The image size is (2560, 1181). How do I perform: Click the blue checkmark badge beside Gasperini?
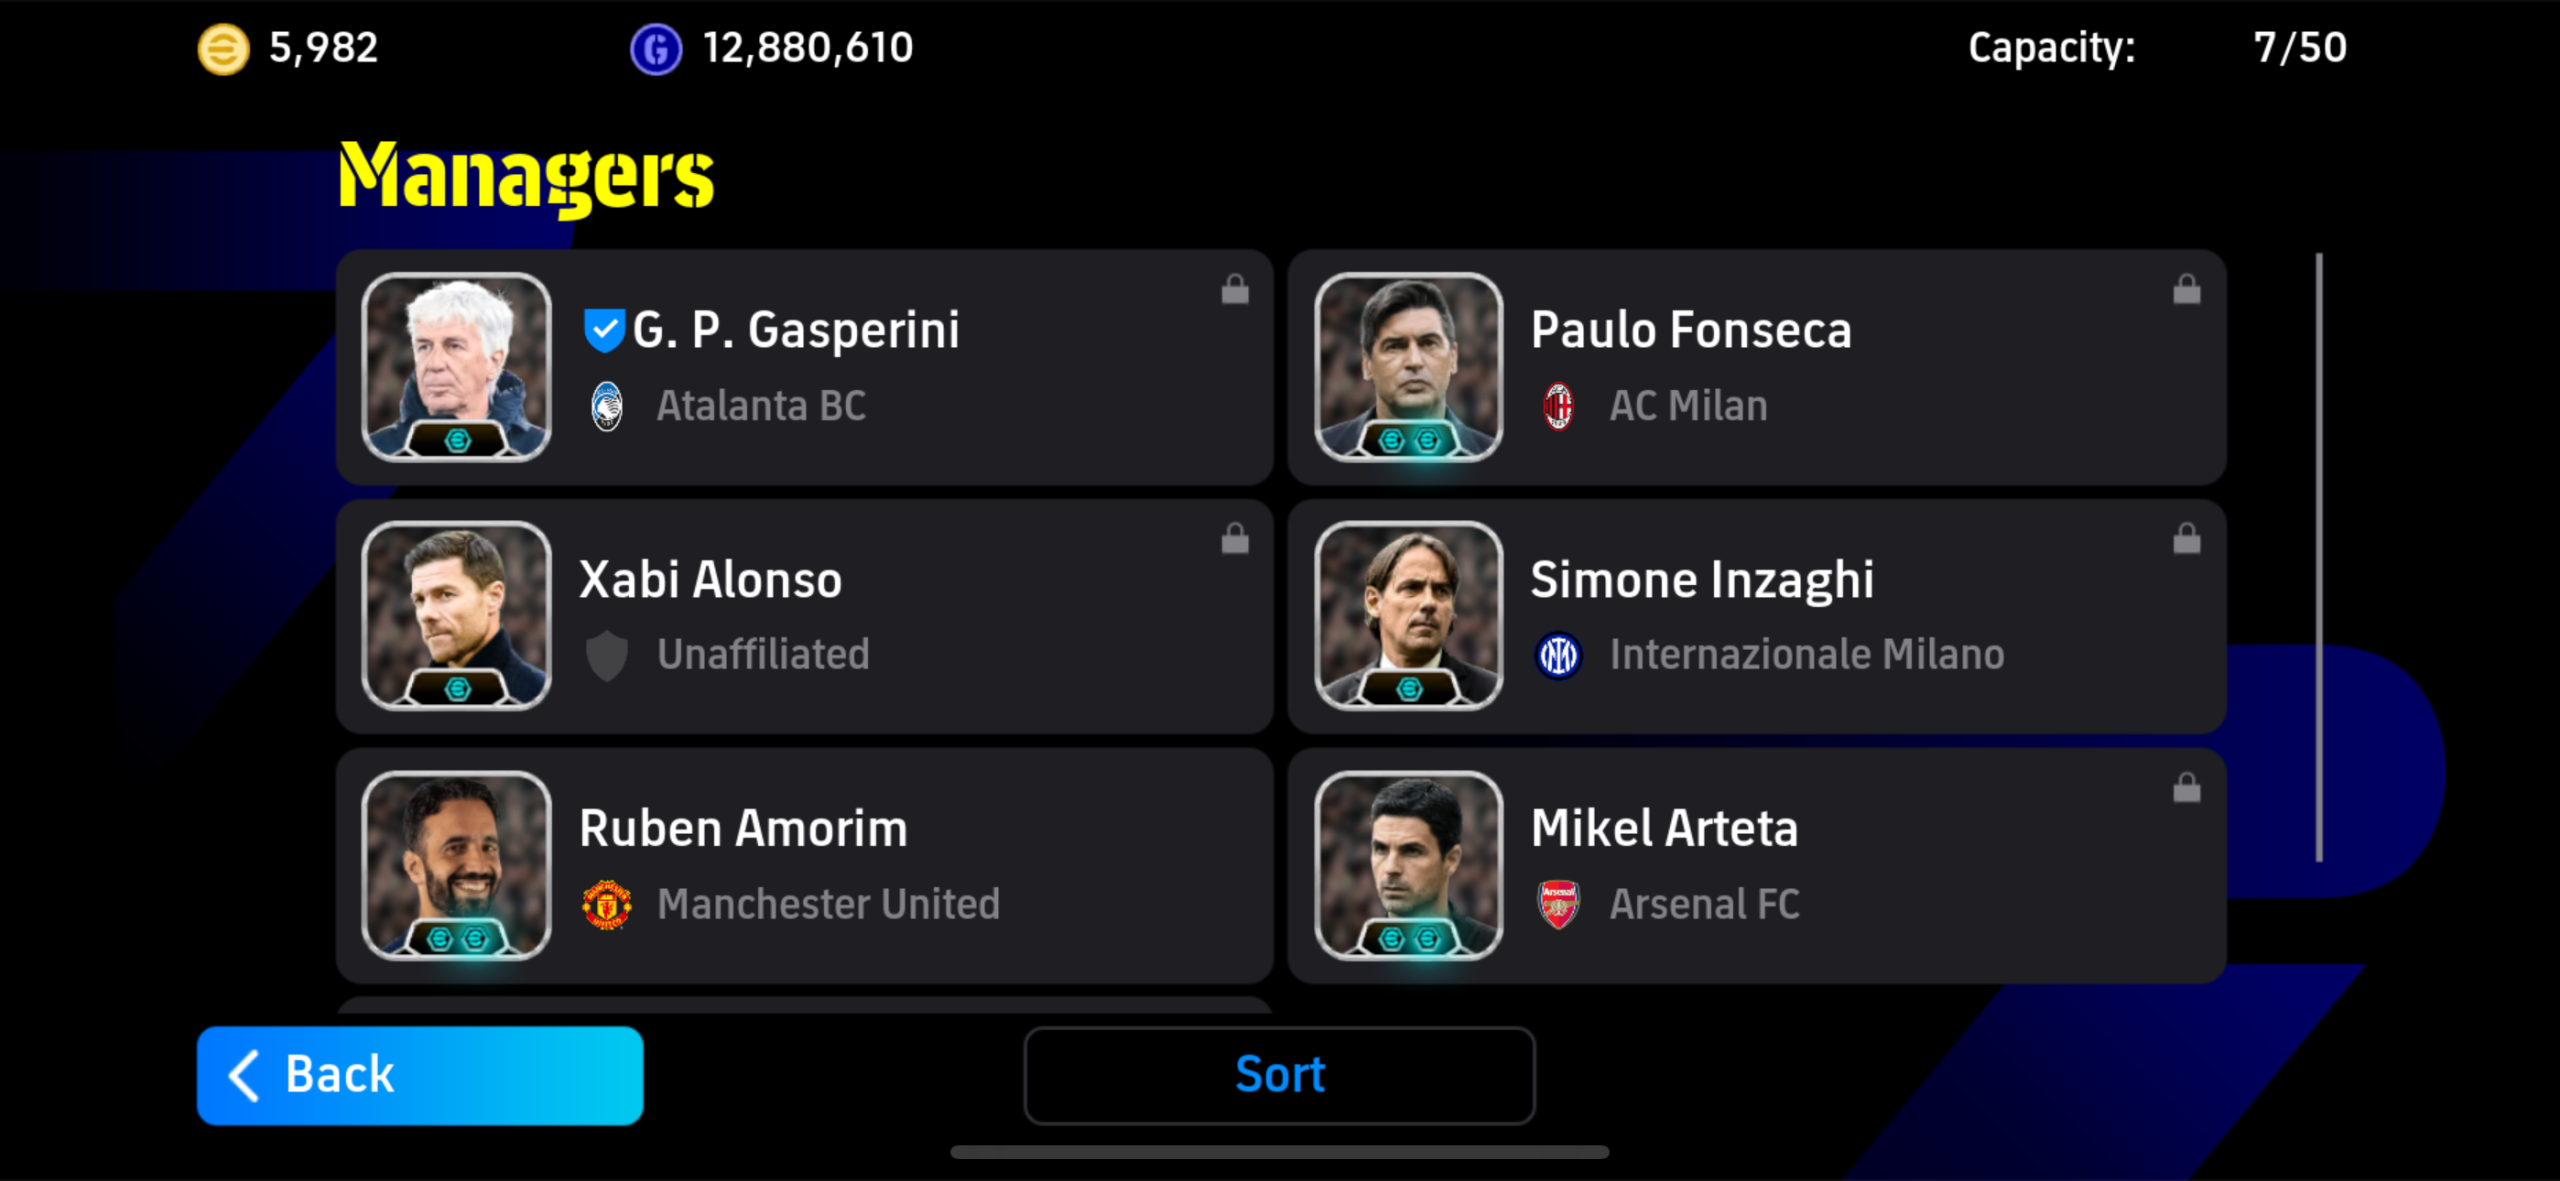point(604,330)
